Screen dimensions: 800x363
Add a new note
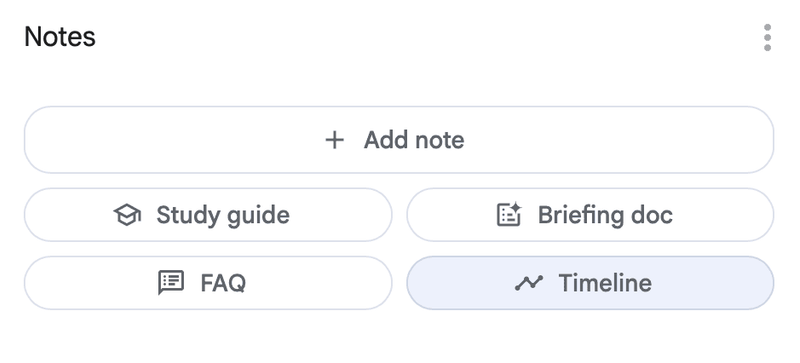click(x=399, y=140)
